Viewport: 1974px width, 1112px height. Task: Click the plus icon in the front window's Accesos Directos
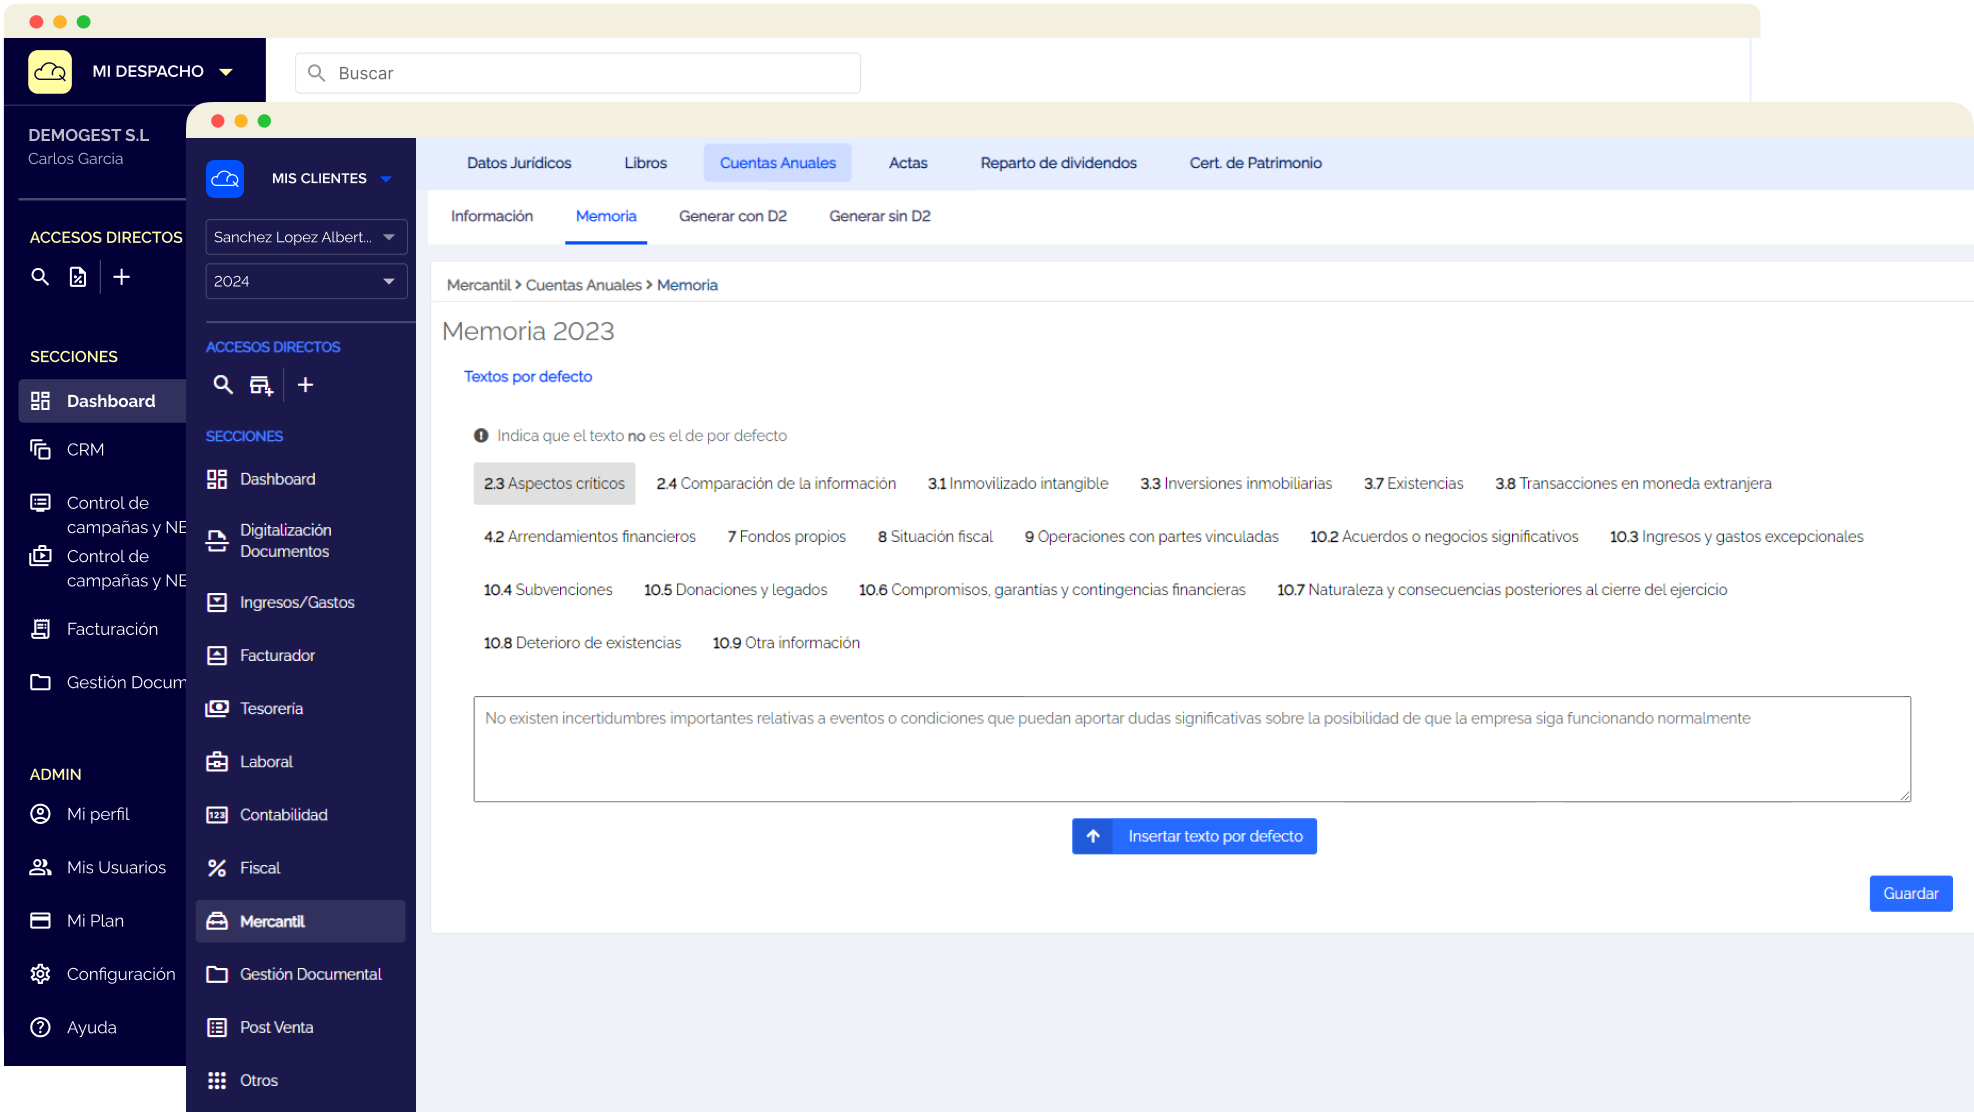point(306,385)
